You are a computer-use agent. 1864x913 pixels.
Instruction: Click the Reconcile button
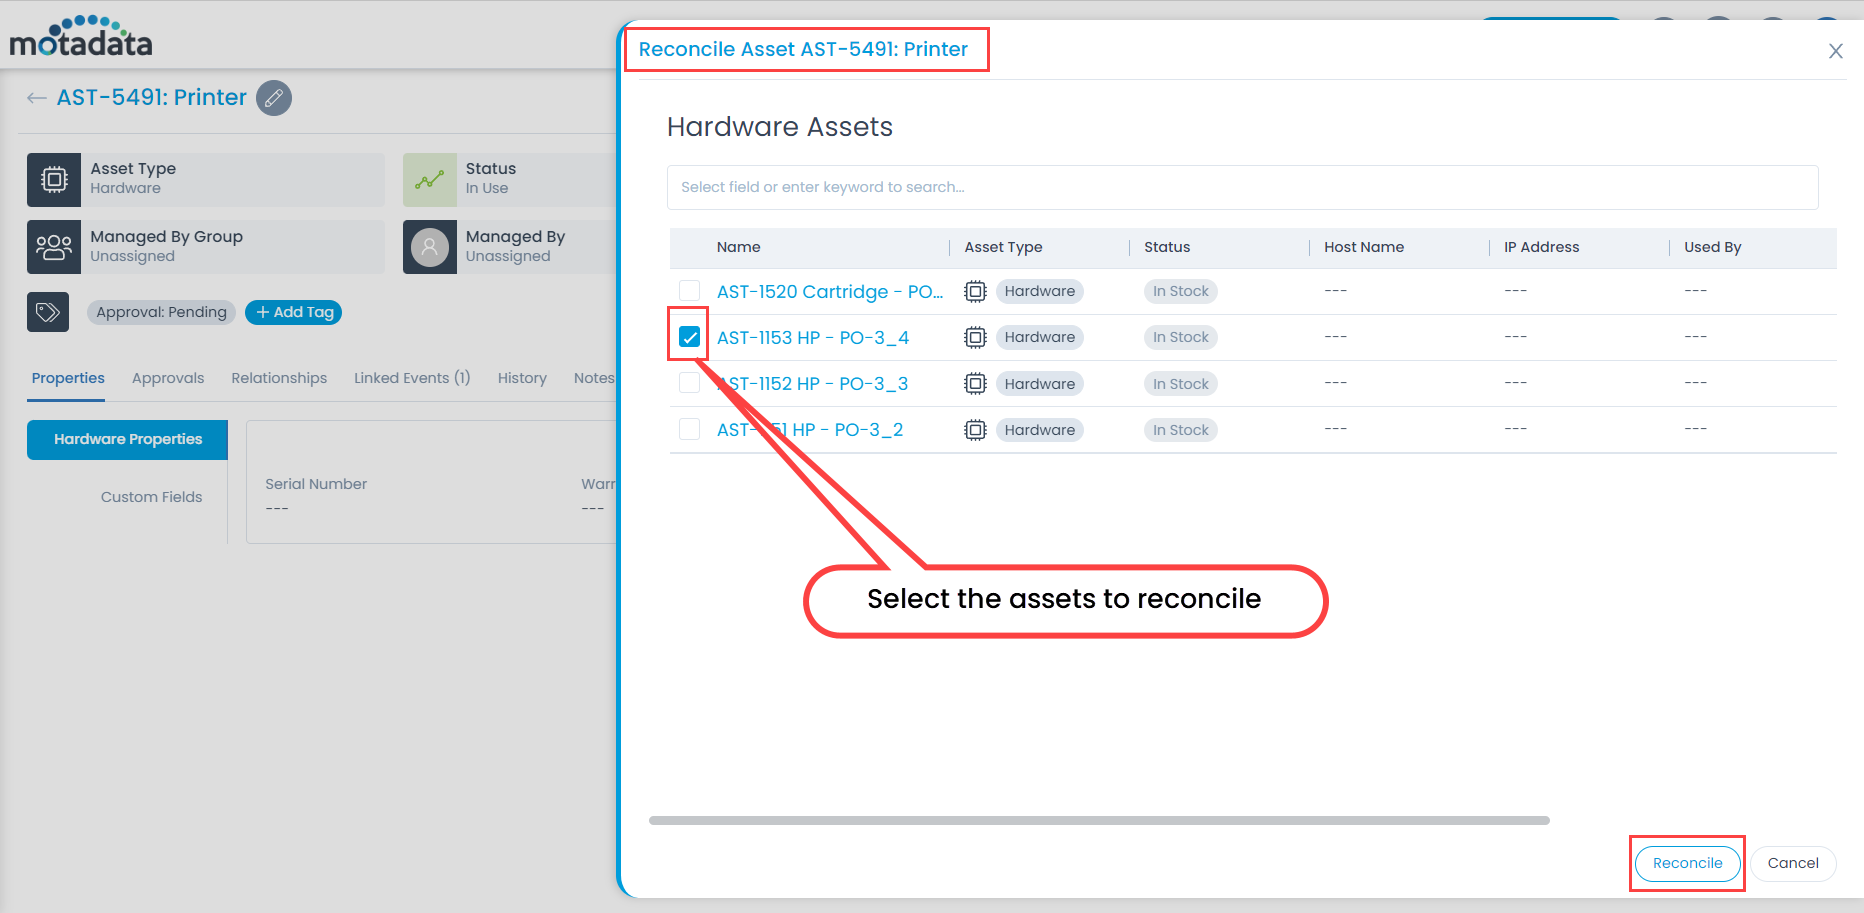coord(1687,863)
